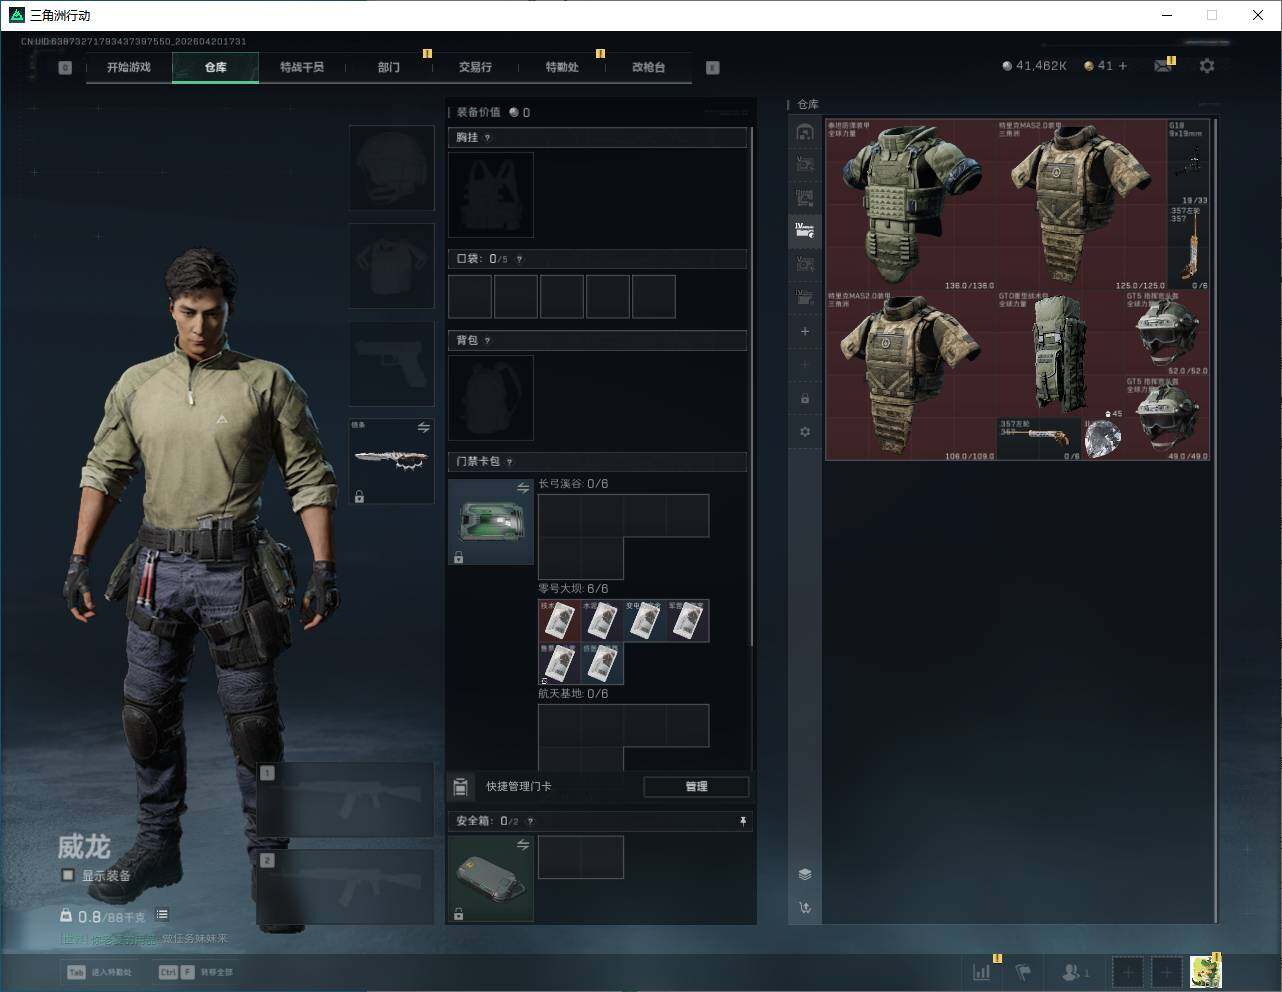This screenshot has height=992, width=1282.
Task: Click the lock icon in warehouse sidebar
Action: tap(805, 398)
